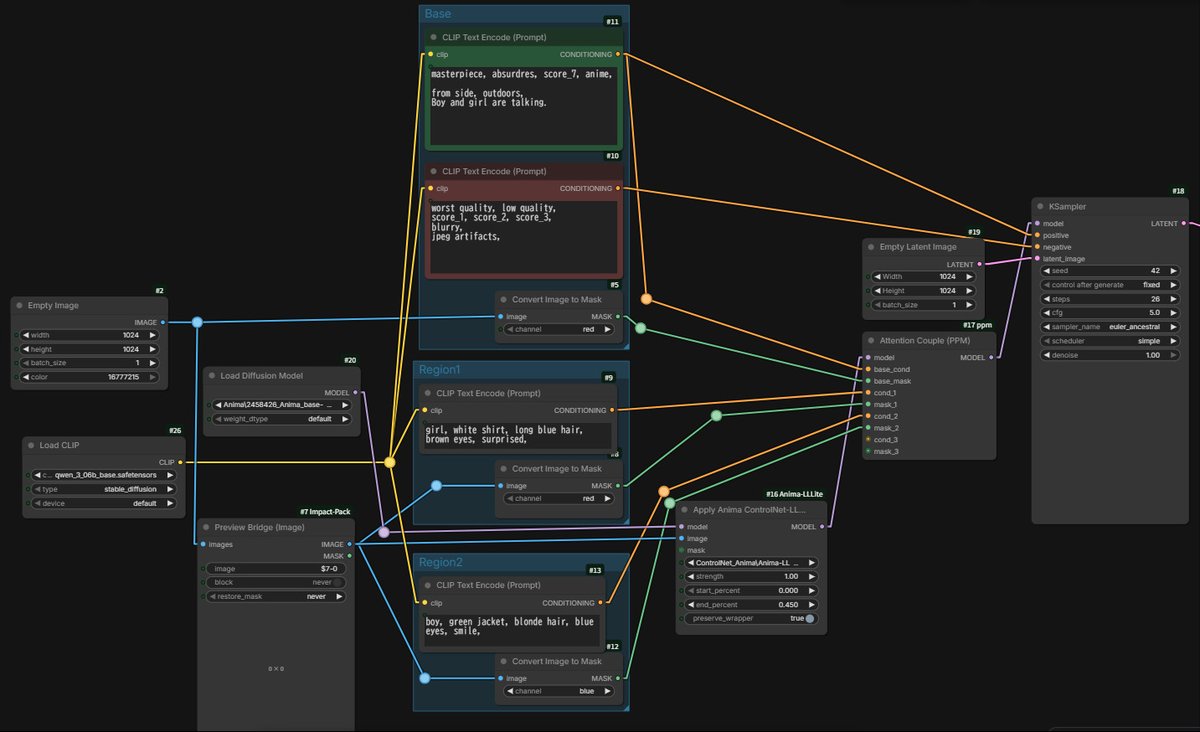This screenshot has height=732, width=1200.
Task: Collapse the Attention Couple (PPM) node dot
Action: coord(871,340)
